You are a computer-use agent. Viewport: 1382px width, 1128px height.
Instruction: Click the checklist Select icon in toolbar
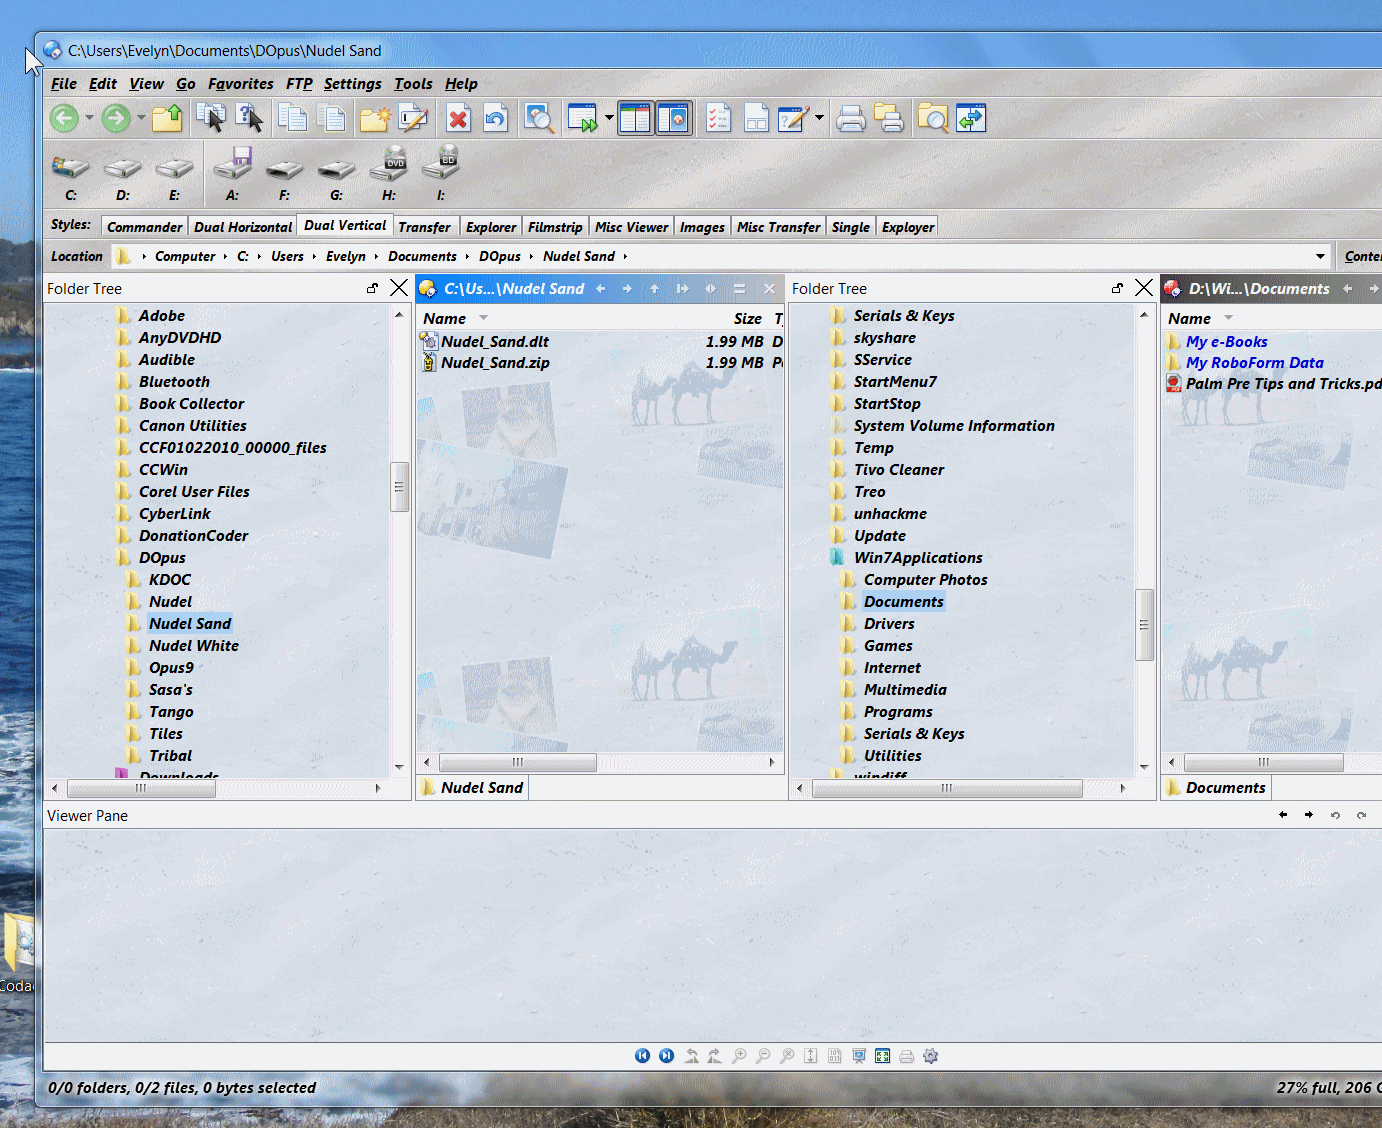717,118
